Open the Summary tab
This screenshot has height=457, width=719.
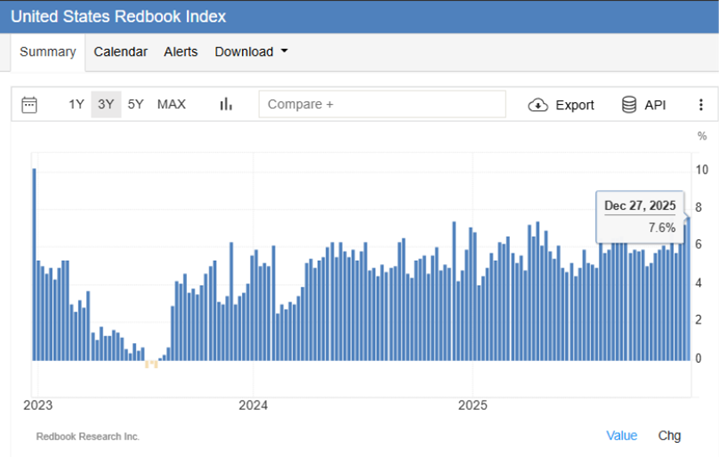tap(48, 52)
